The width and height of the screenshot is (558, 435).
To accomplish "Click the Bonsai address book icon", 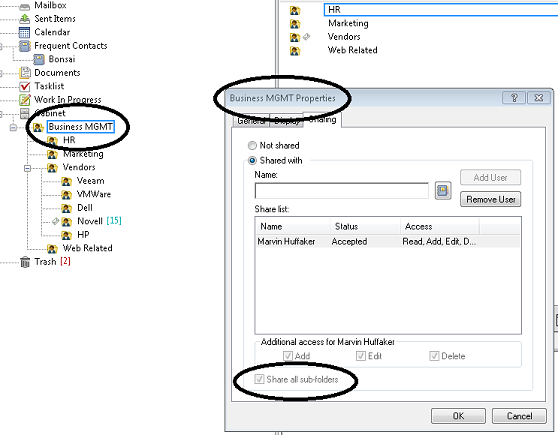I will pos(39,59).
